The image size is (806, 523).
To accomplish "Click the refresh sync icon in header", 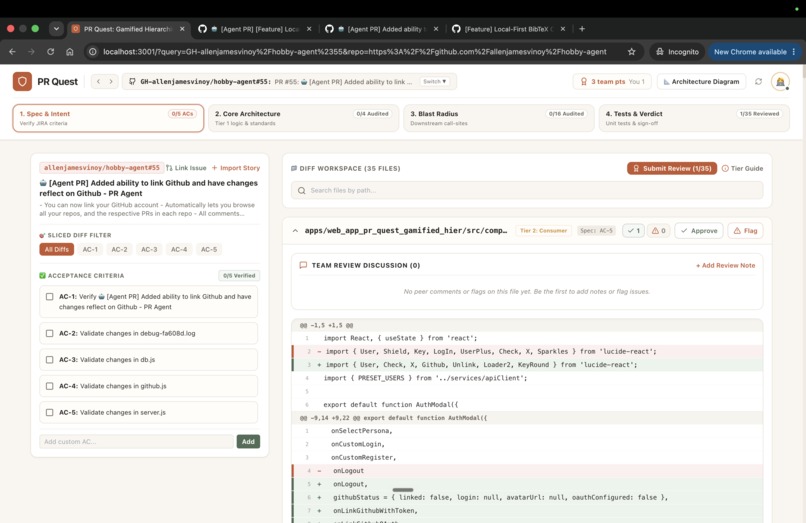I will point(758,81).
